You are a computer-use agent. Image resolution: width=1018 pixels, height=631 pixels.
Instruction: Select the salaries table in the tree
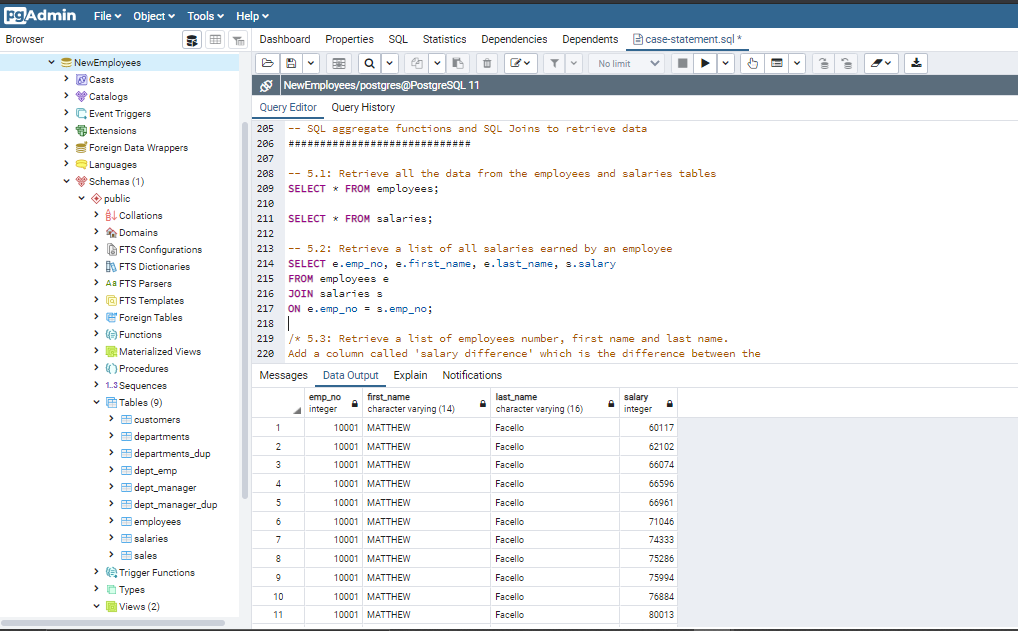click(x=151, y=538)
